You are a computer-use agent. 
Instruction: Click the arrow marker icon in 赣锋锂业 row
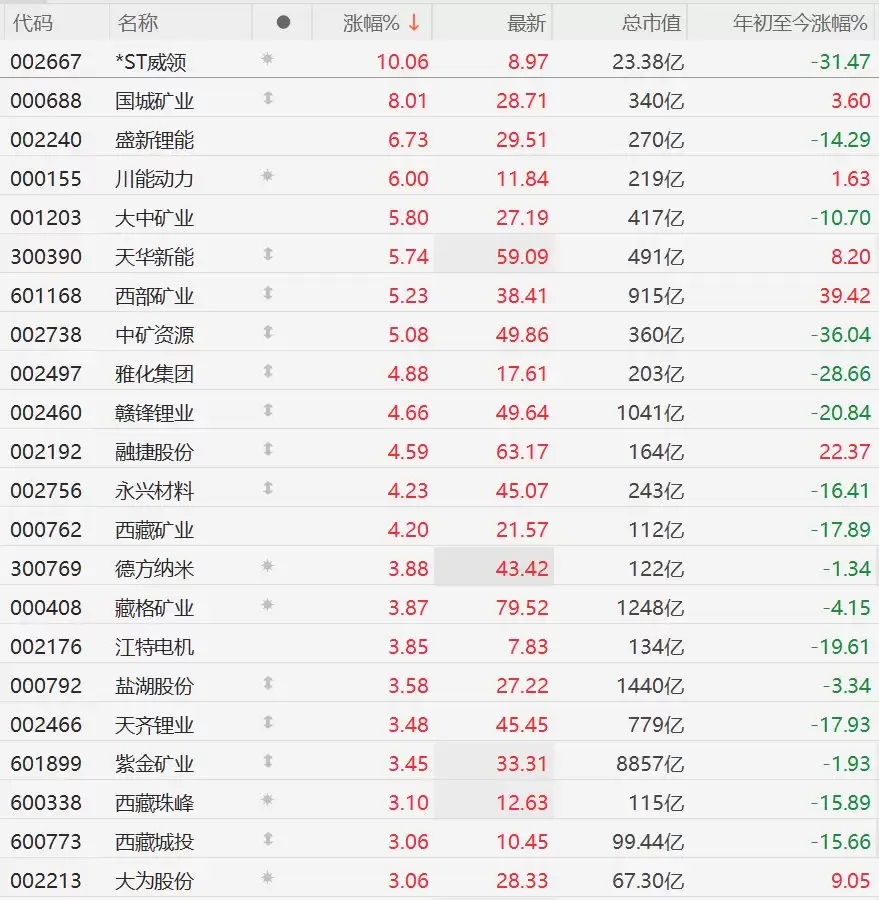(268, 410)
